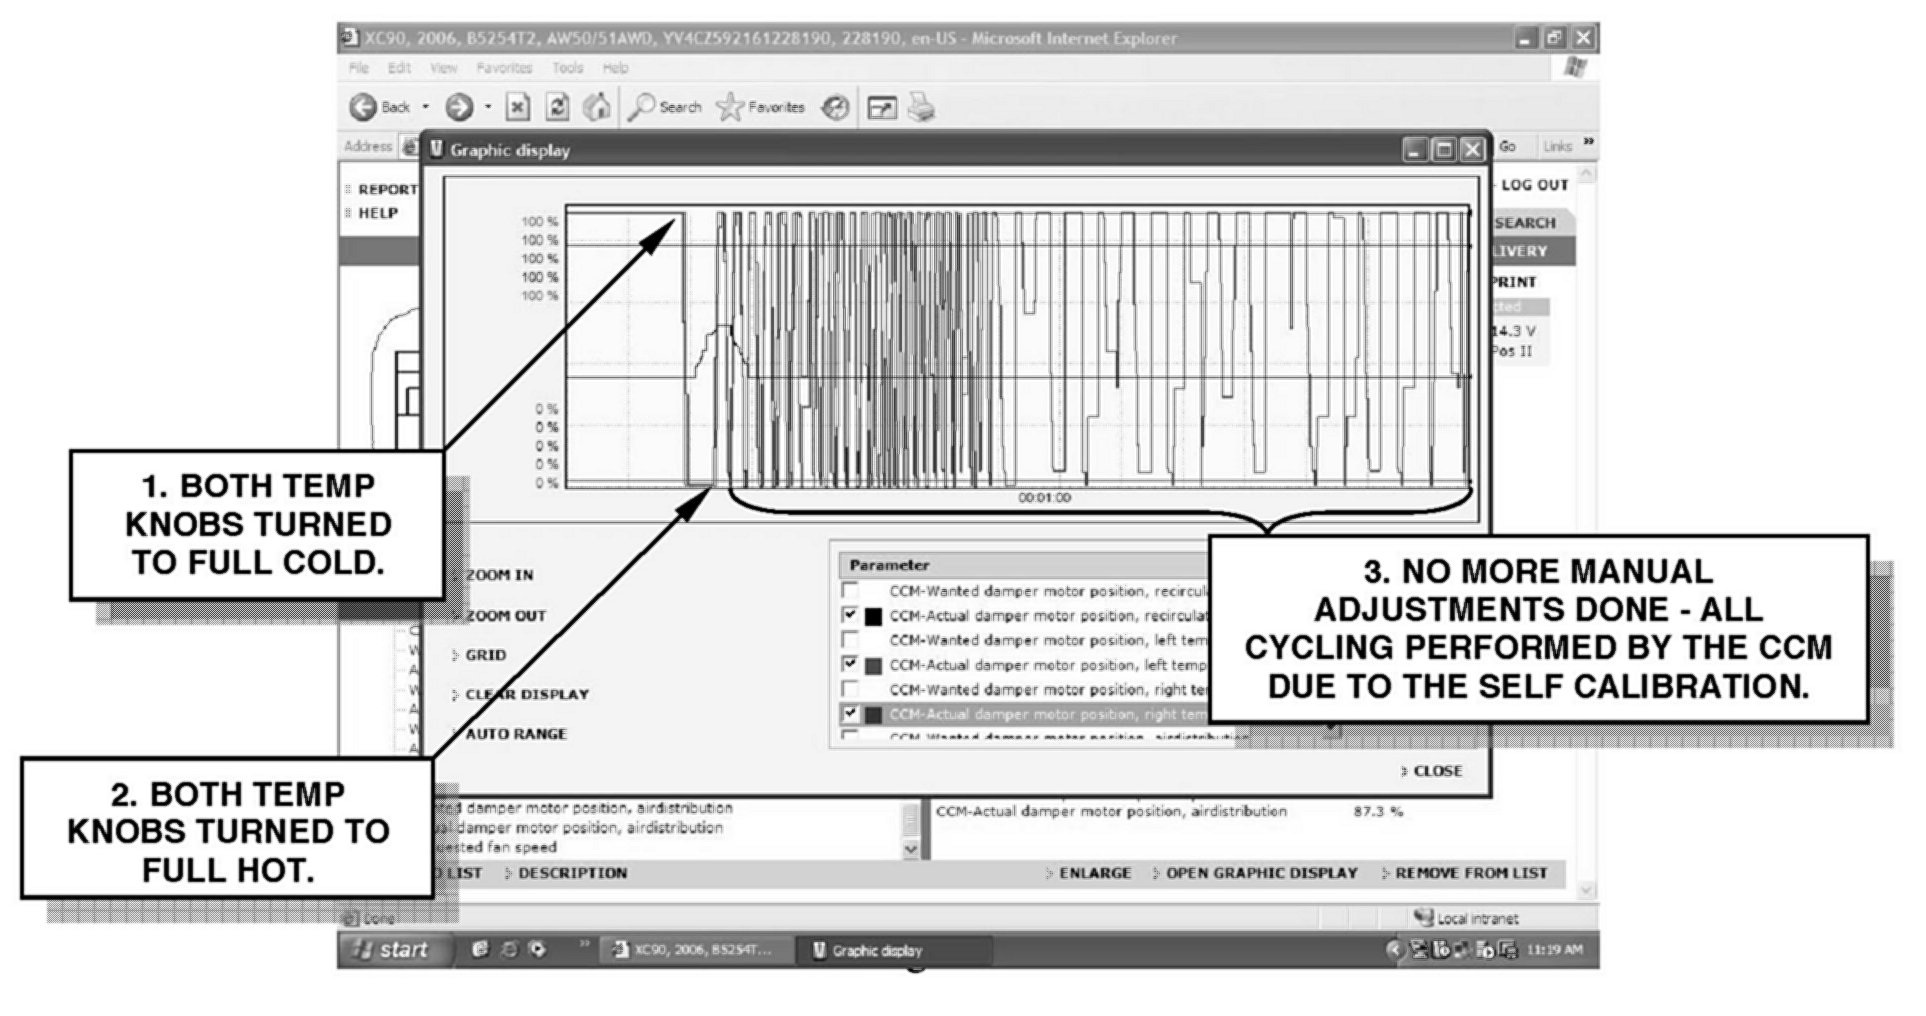Image resolution: width=1926 pixels, height=1016 pixels.
Task: Uncheck CCM-Actual damper position recirculation checkbox
Action: [850, 615]
